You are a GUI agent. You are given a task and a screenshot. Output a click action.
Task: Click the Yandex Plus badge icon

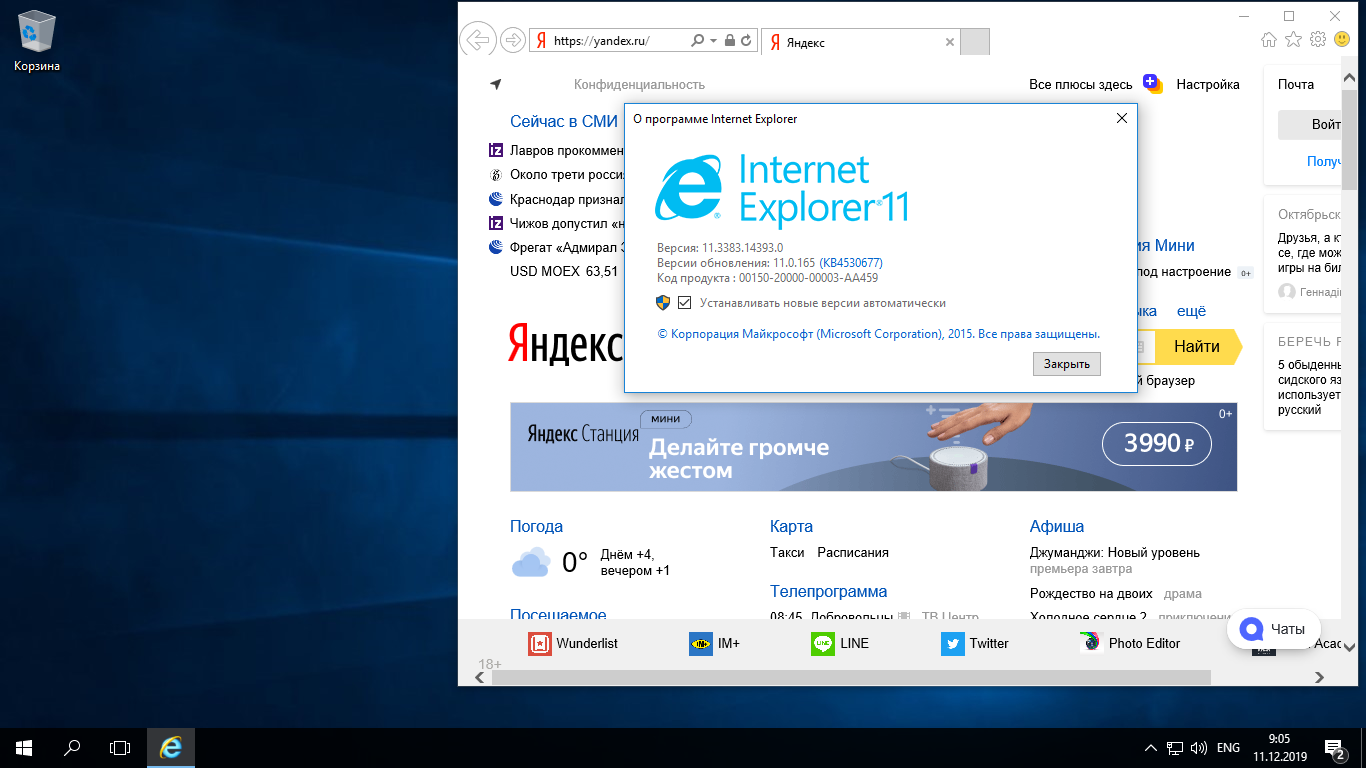click(x=1153, y=84)
